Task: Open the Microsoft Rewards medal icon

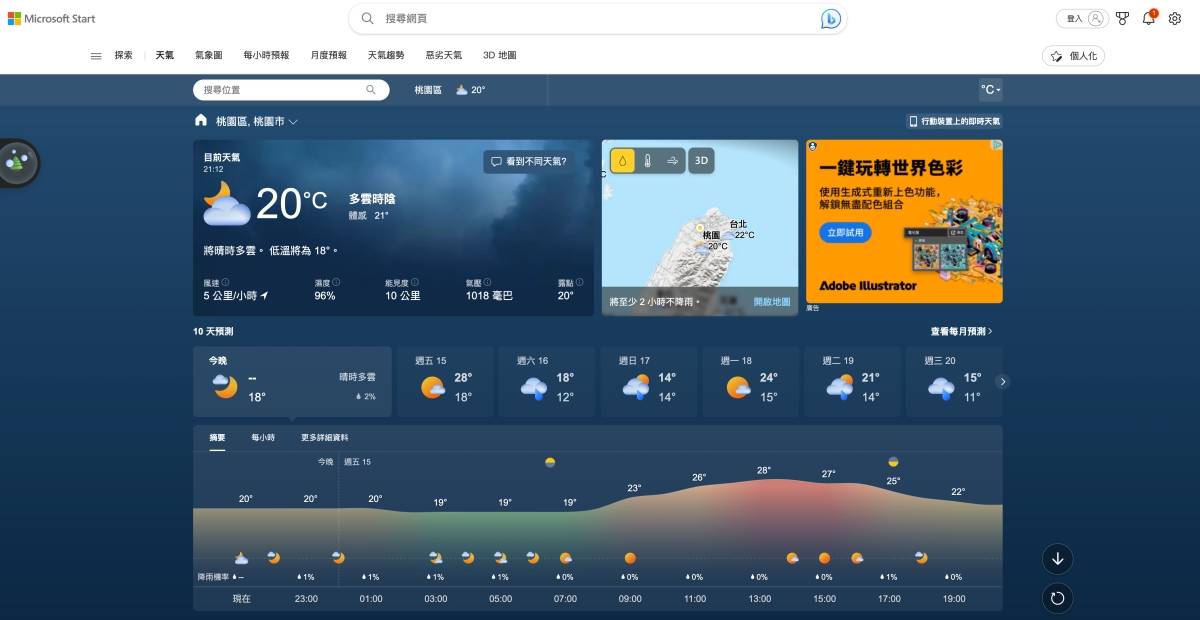Action: point(1122,17)
